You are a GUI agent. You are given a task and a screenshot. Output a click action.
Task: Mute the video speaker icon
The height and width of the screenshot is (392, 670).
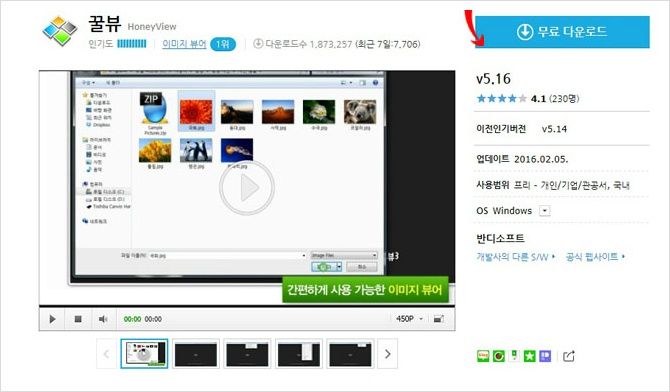pos(103,319)
